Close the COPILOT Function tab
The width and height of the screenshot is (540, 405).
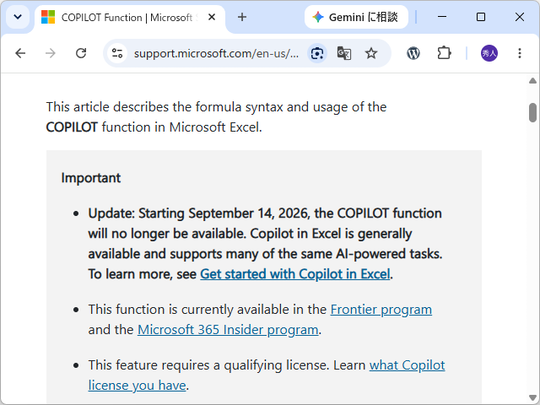click(x=212, y=17)
